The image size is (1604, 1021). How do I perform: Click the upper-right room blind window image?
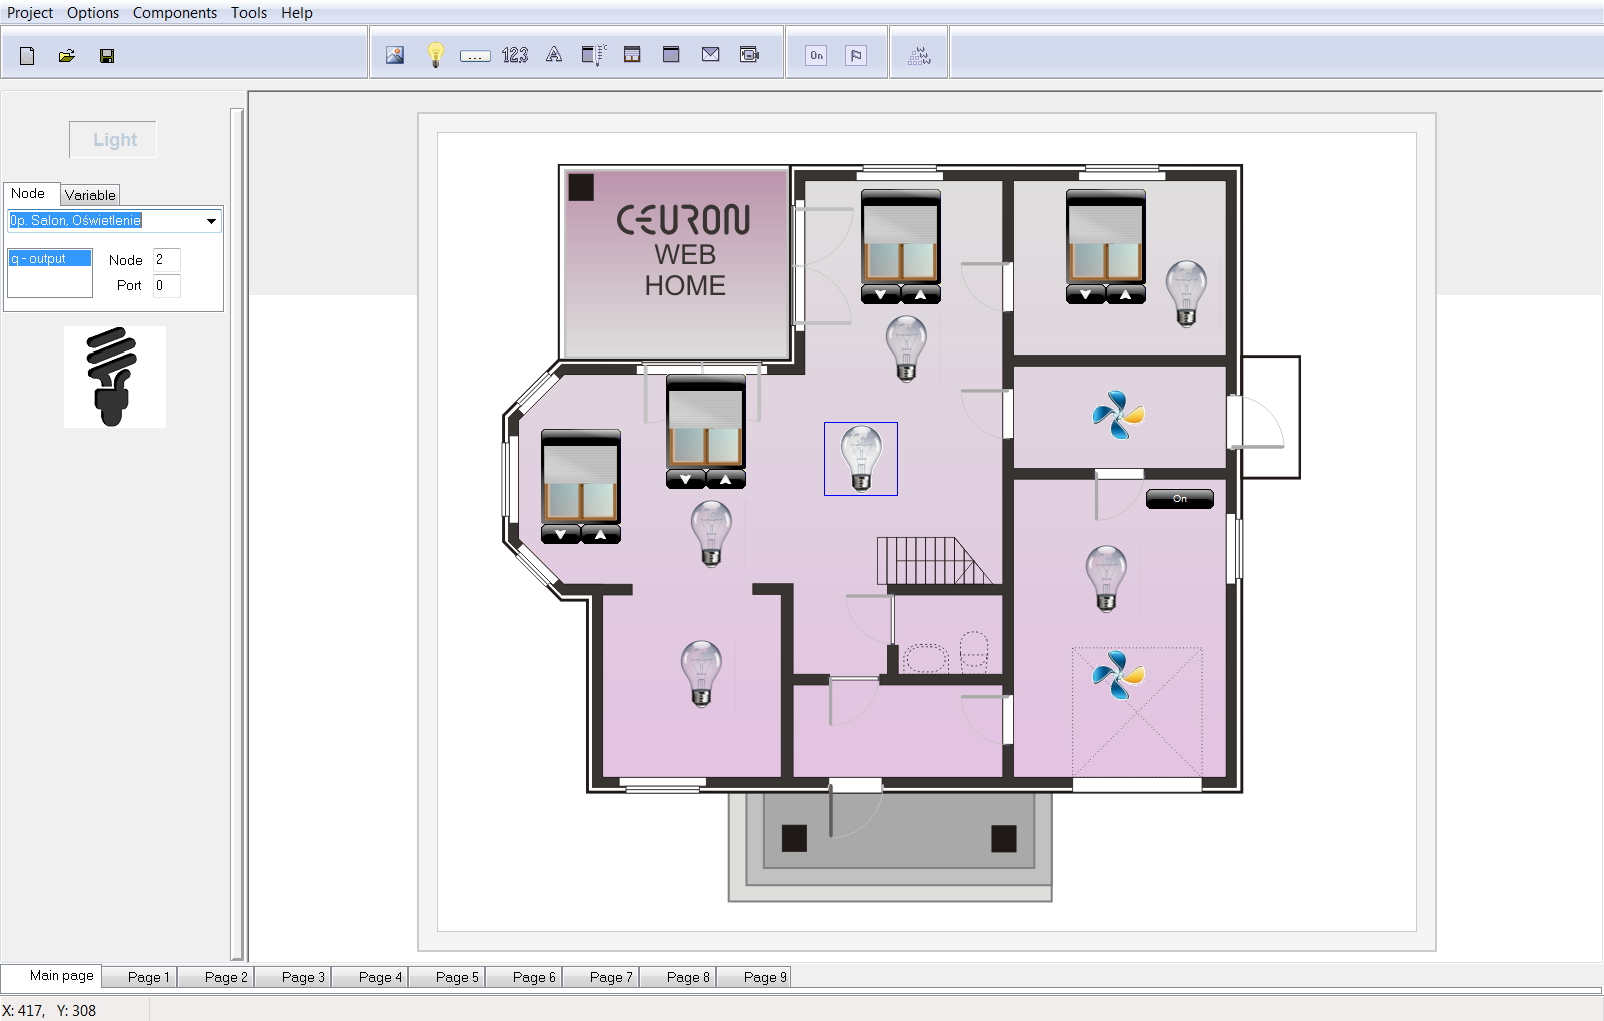point(1106,237)
